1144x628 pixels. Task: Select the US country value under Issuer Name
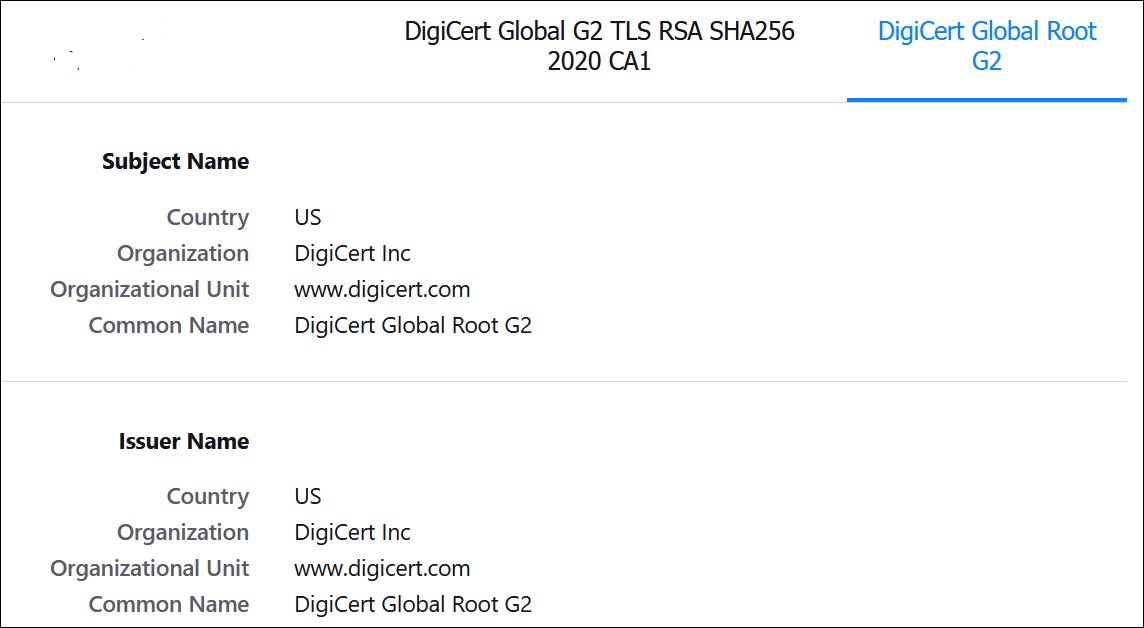coord(307,496)
